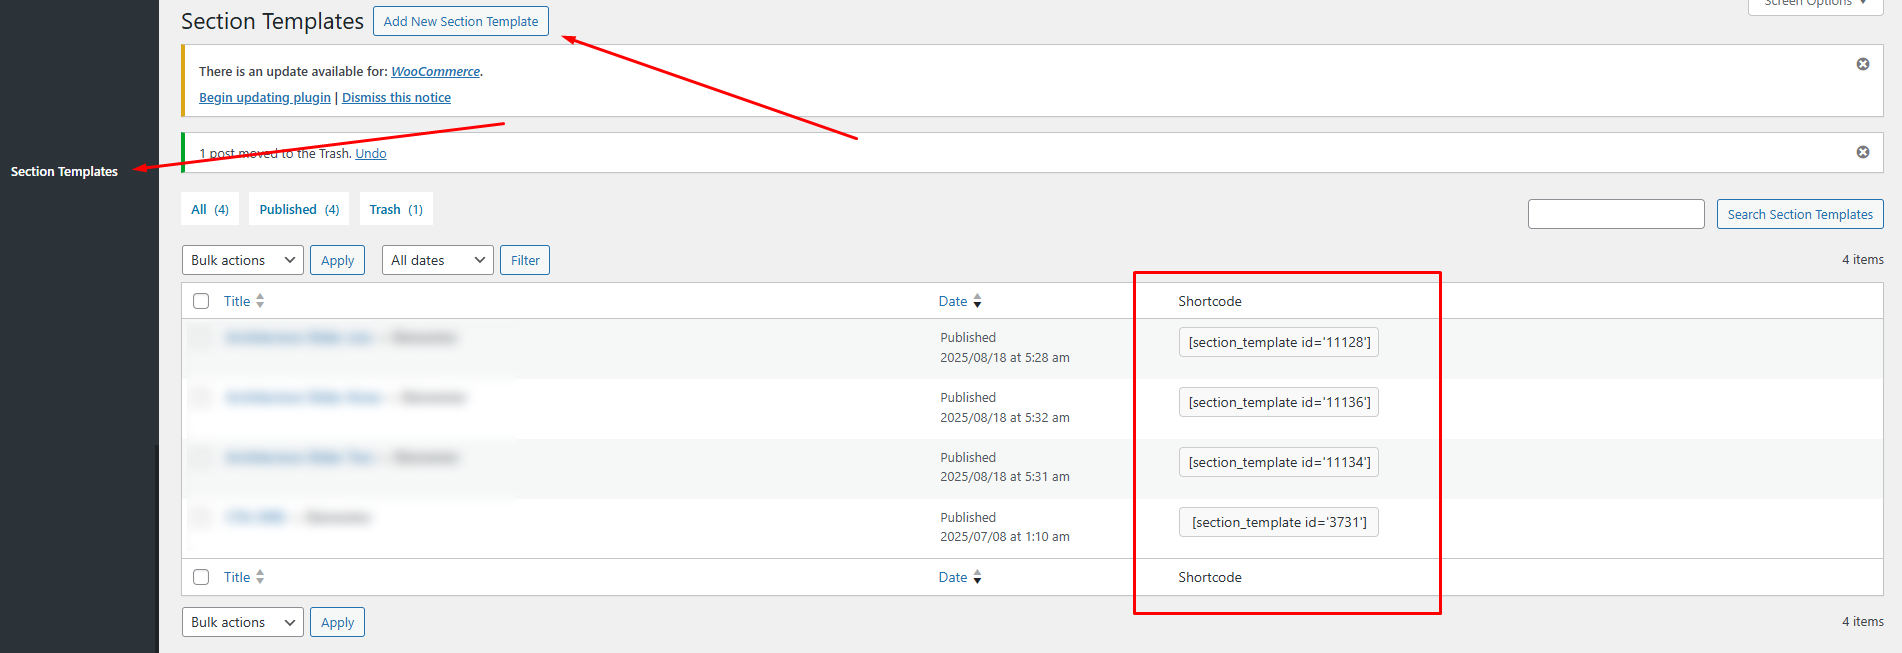Viewport: 1902px width, 653px height.
Task: Open the top Bulk actions dropdown
Action: pyautogui.click(x=243, y=260)
